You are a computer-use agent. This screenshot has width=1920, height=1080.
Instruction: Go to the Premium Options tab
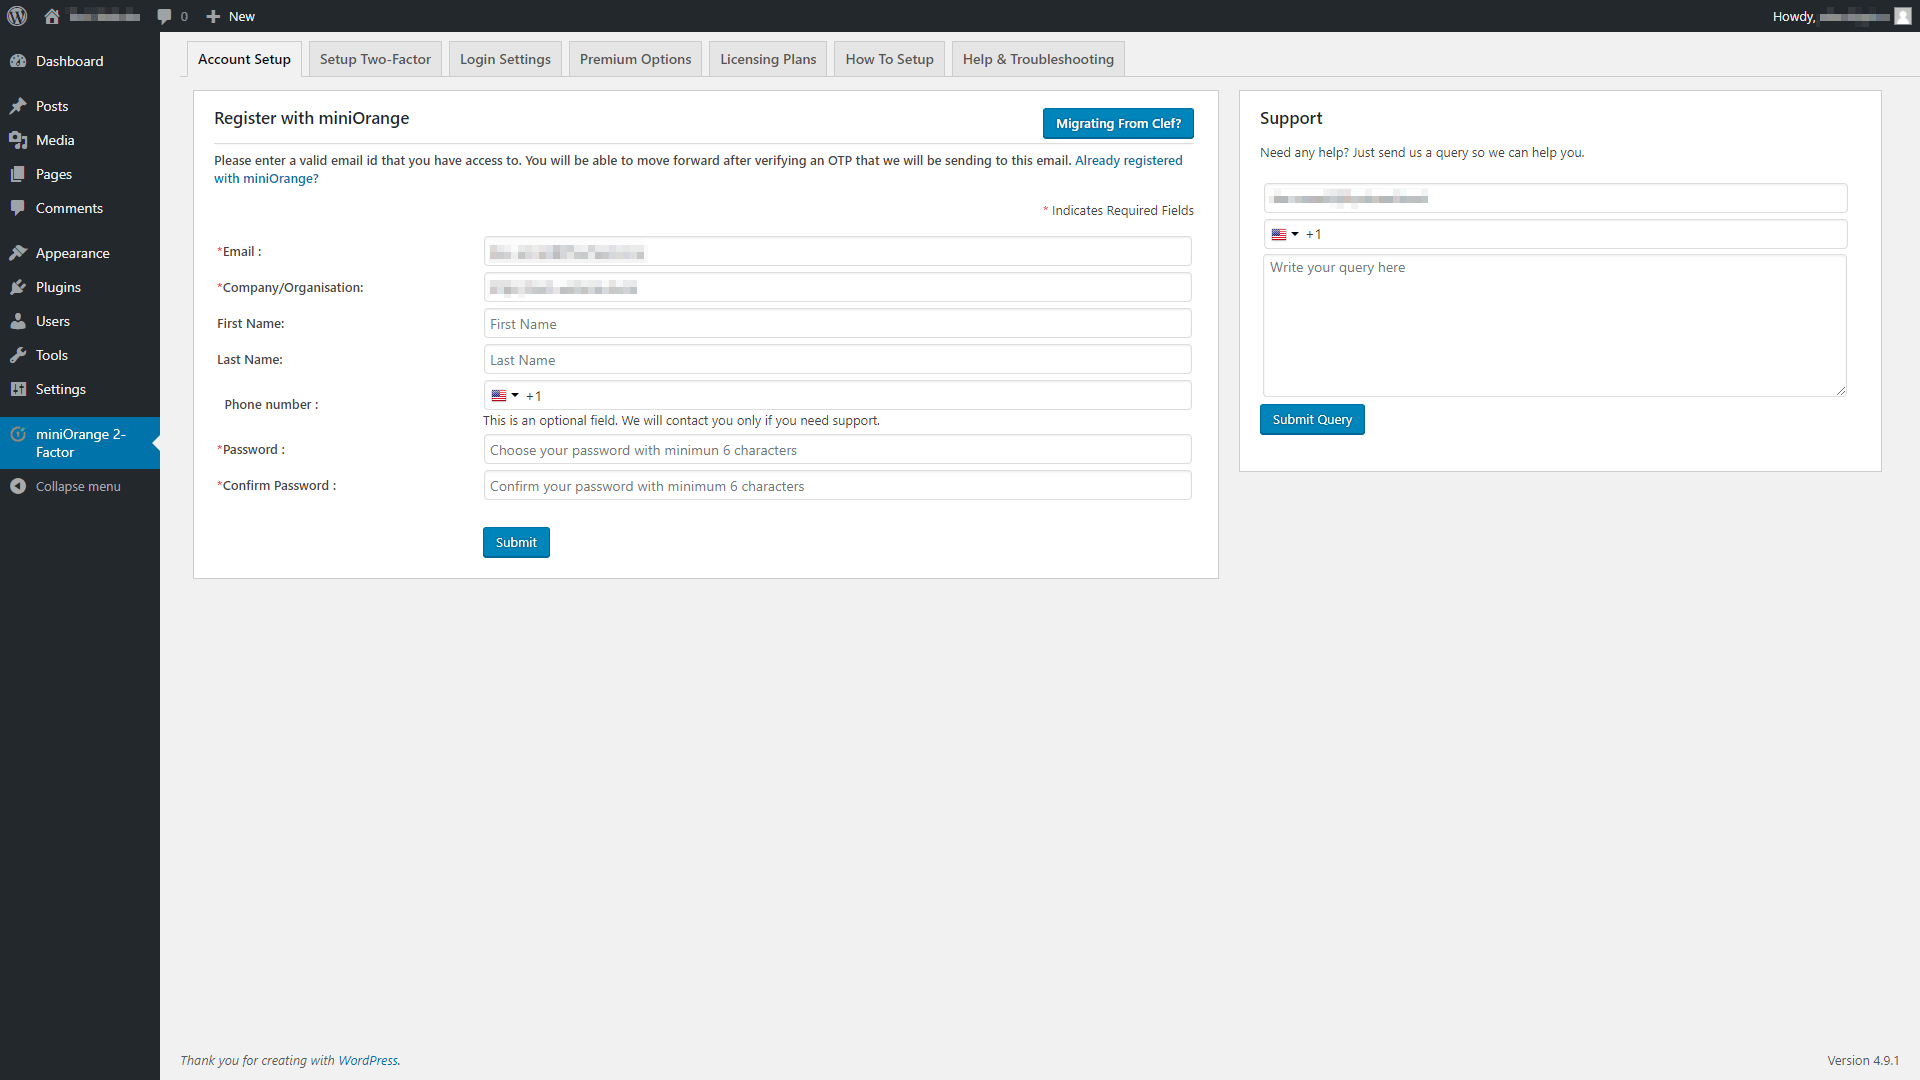pos(635,59)
